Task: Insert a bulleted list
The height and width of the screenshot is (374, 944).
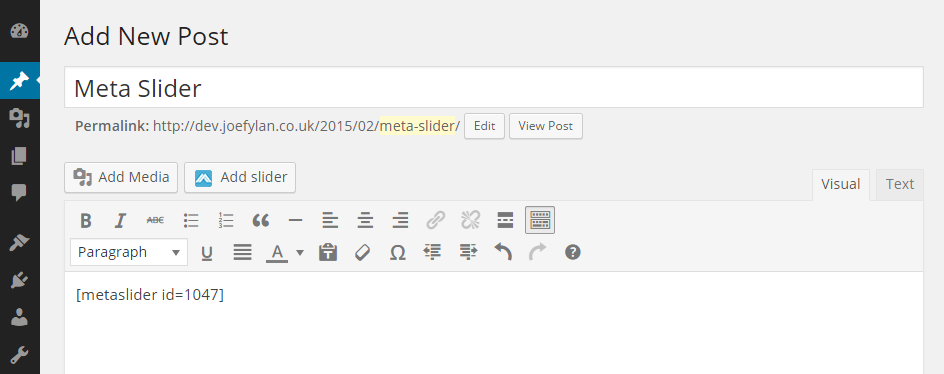Action: point(191,220)
